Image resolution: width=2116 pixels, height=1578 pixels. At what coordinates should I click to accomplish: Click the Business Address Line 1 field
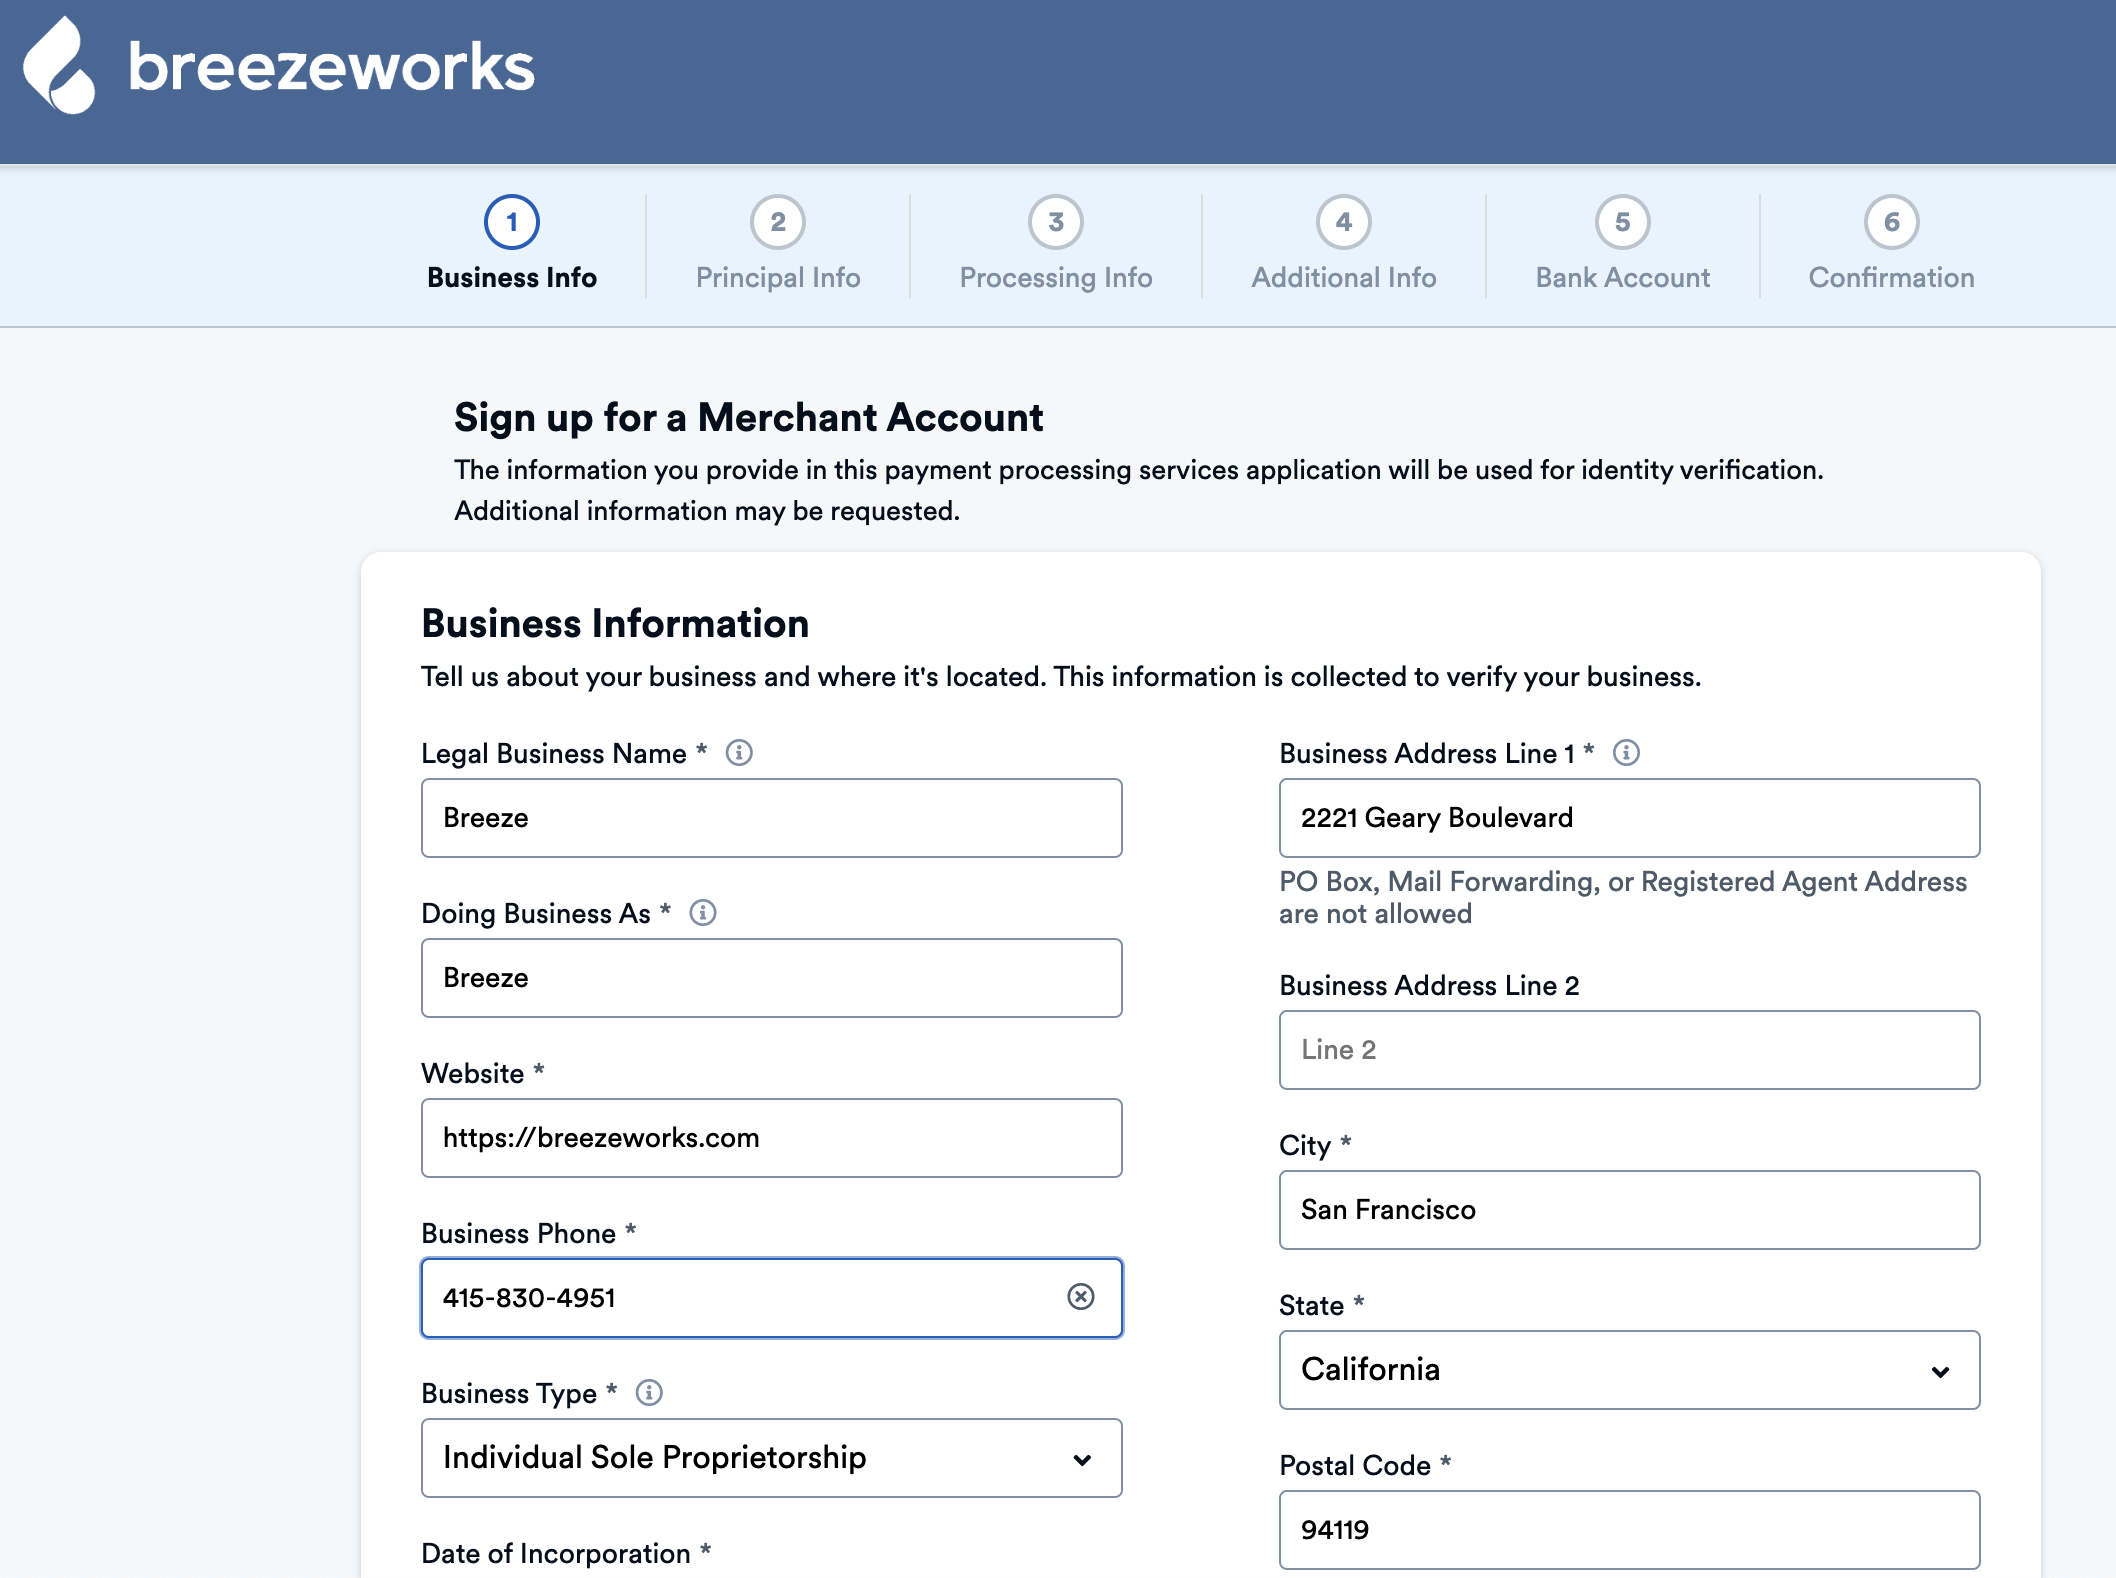coord(1630,818)
